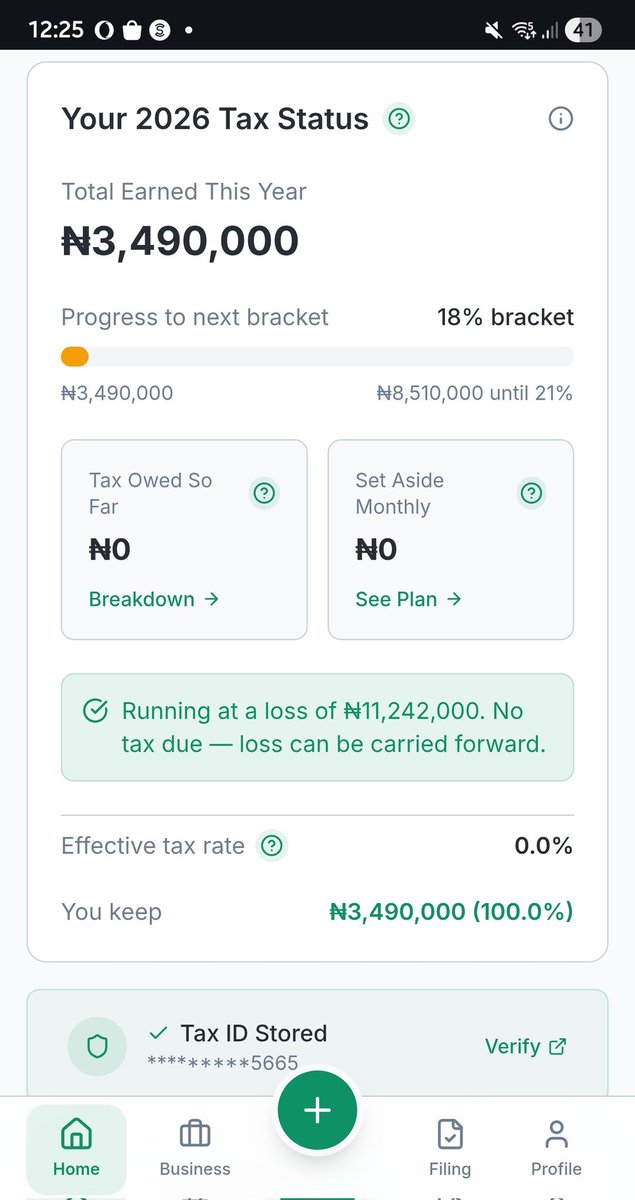Open the Profile tab
This screenshot has width=635, height=1200.
click(x=556, y=1148)
